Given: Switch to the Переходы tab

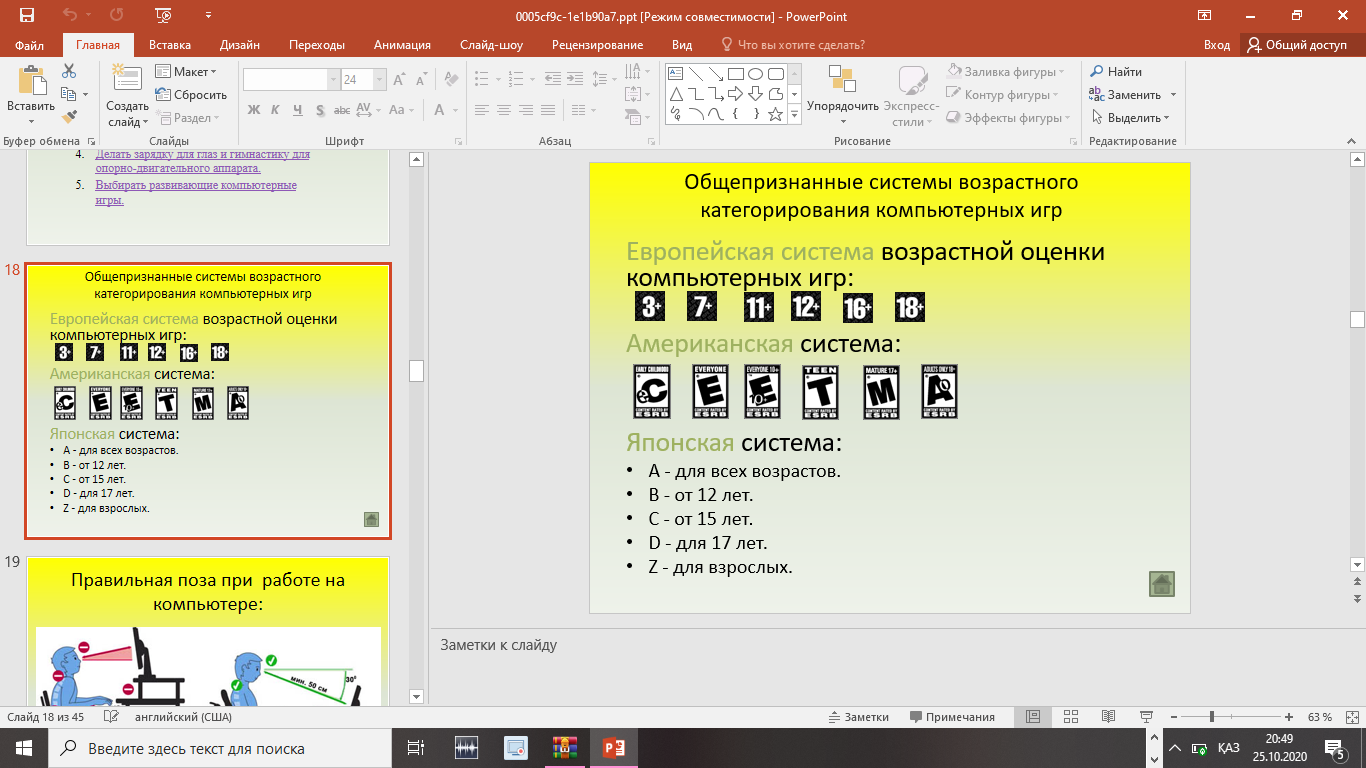Looking at the screenshot, I should click(317, 45).
